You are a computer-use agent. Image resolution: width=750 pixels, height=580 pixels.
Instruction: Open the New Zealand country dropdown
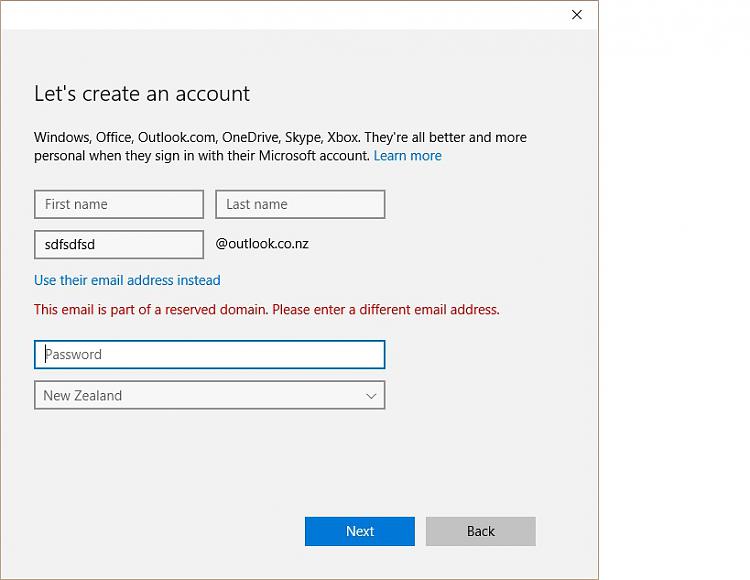[x=210, y=395]
